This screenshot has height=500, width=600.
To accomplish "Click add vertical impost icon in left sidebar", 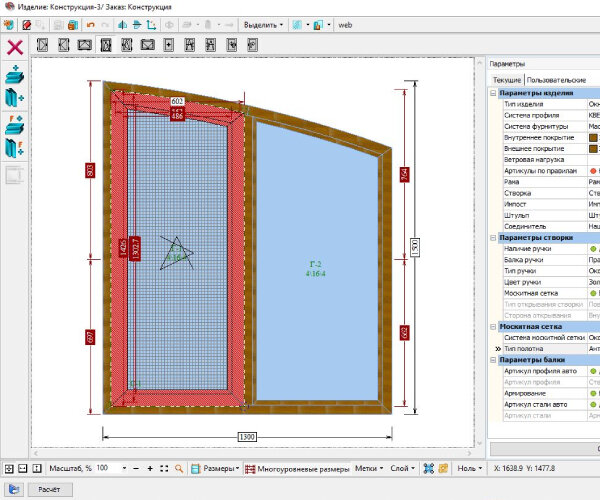I will pos(15,98).
